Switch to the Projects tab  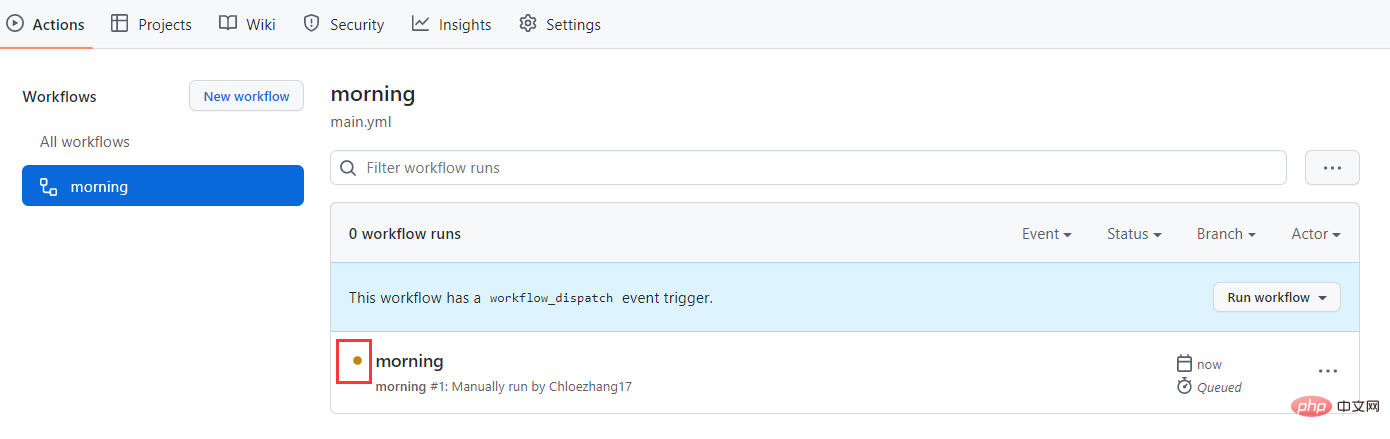[151, 24]
